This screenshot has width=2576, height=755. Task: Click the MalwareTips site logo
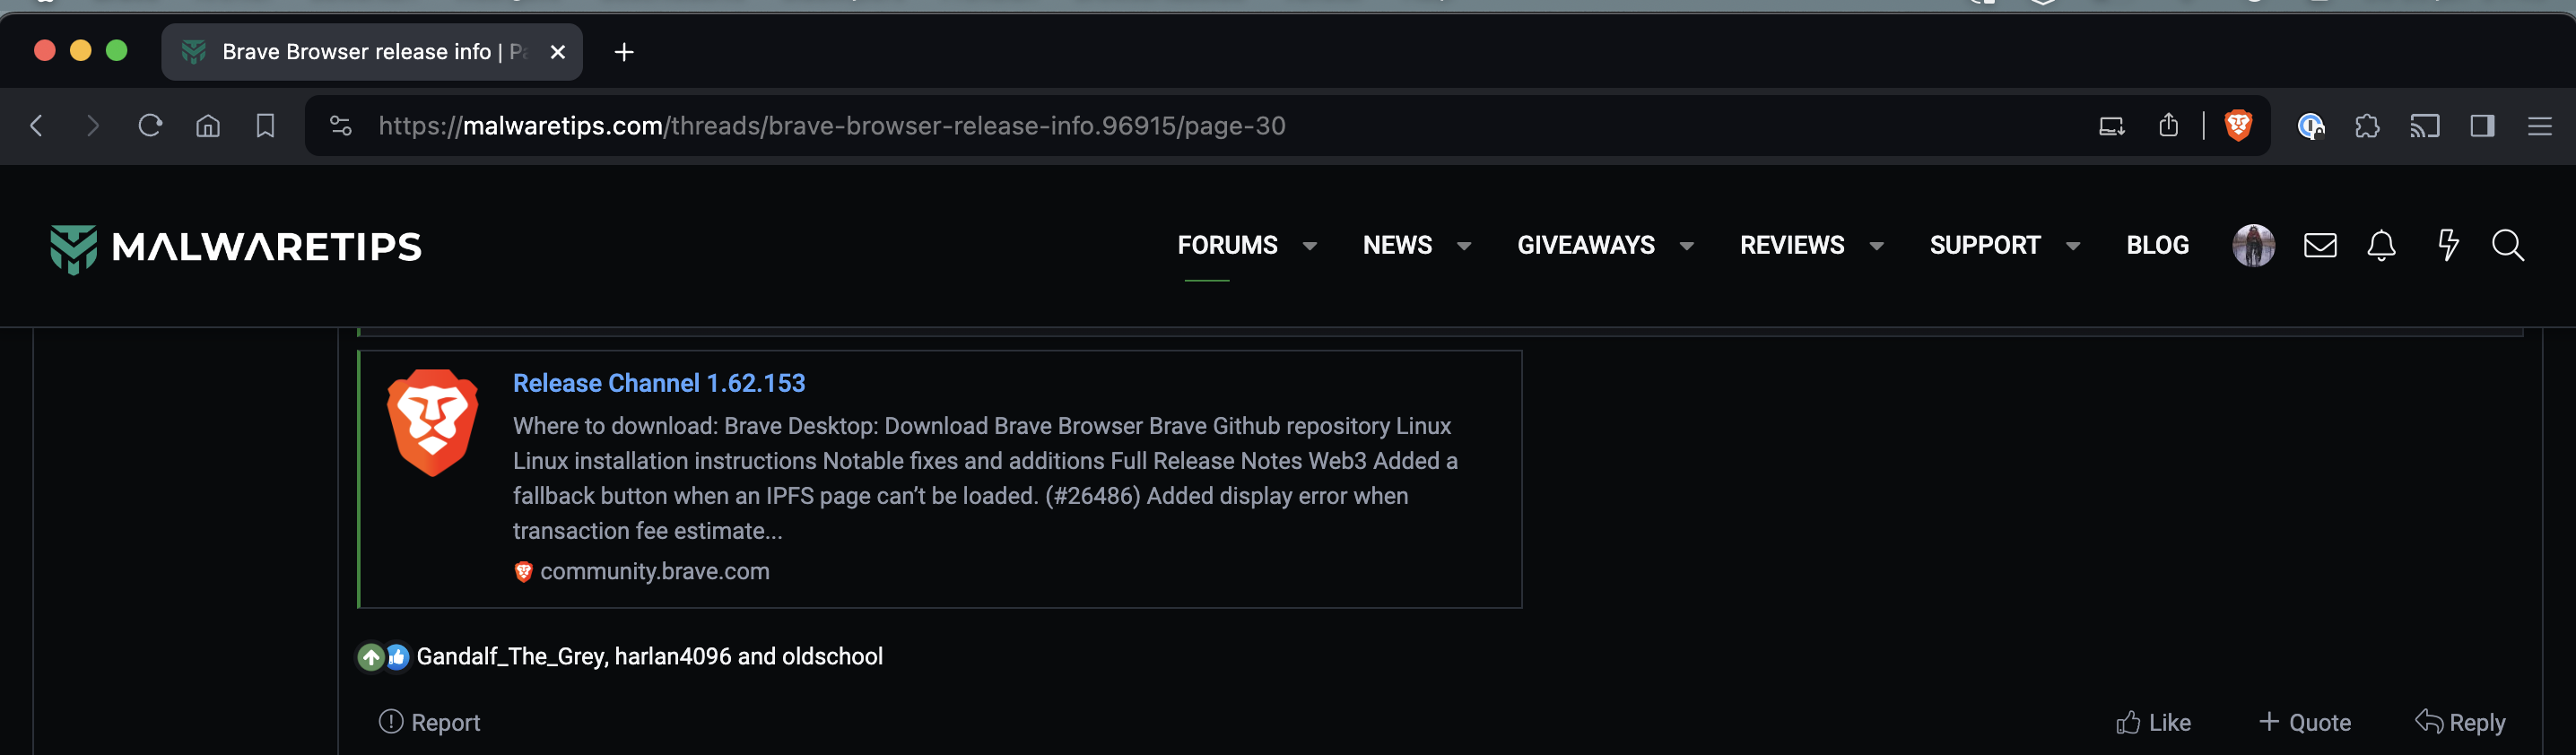pyautogui.click(x=236, y=247)
